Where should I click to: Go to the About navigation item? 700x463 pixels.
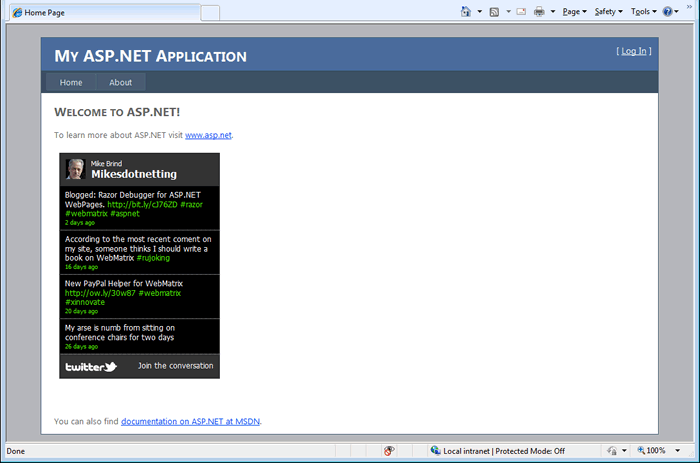(121, 83)
